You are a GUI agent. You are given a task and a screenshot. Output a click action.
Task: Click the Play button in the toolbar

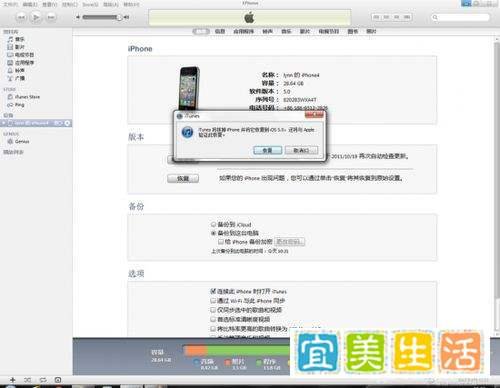coord(36,17)
